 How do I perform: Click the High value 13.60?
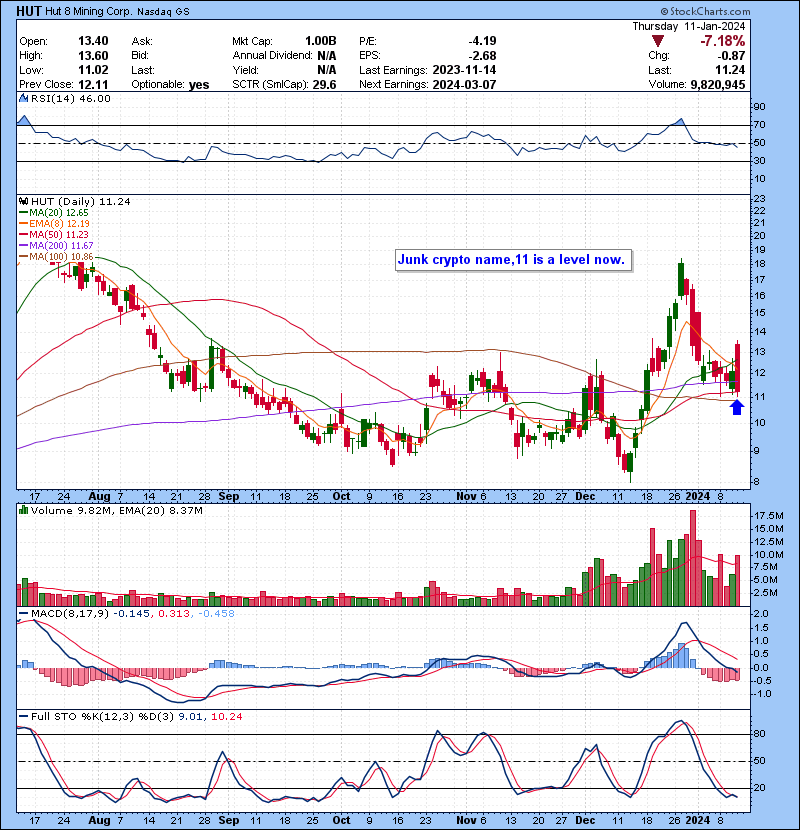[x=93, y=56]
